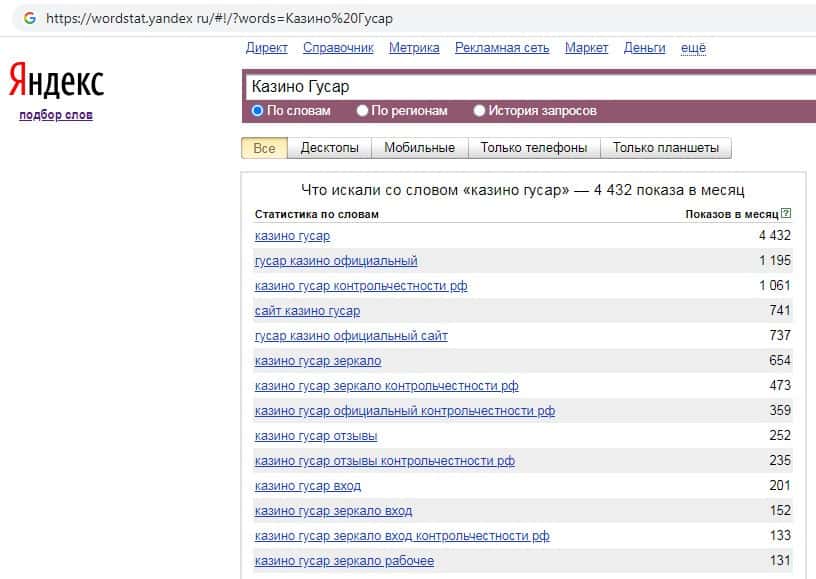Screen dimensions: 816x579
Task: Open the Метрика link
Action: click(414, 48)
